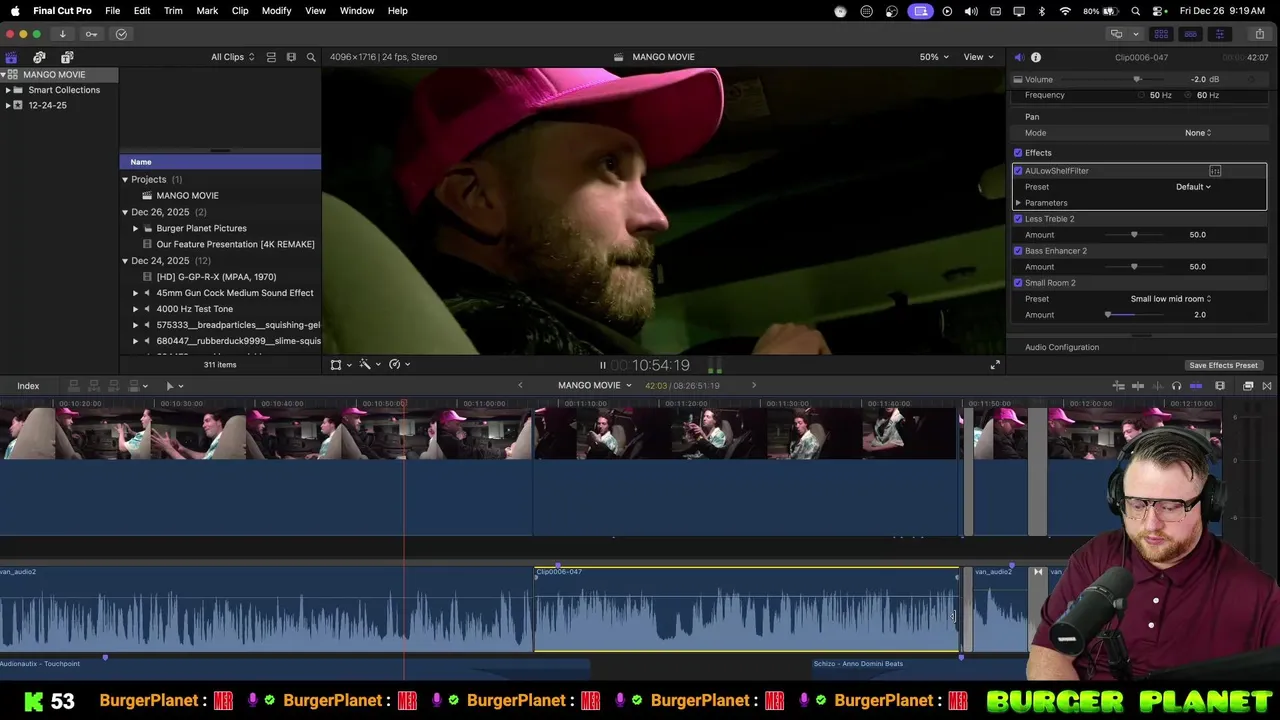
Task: Show the Photos and Audio sidebar
Action: [x=39, y=57]
